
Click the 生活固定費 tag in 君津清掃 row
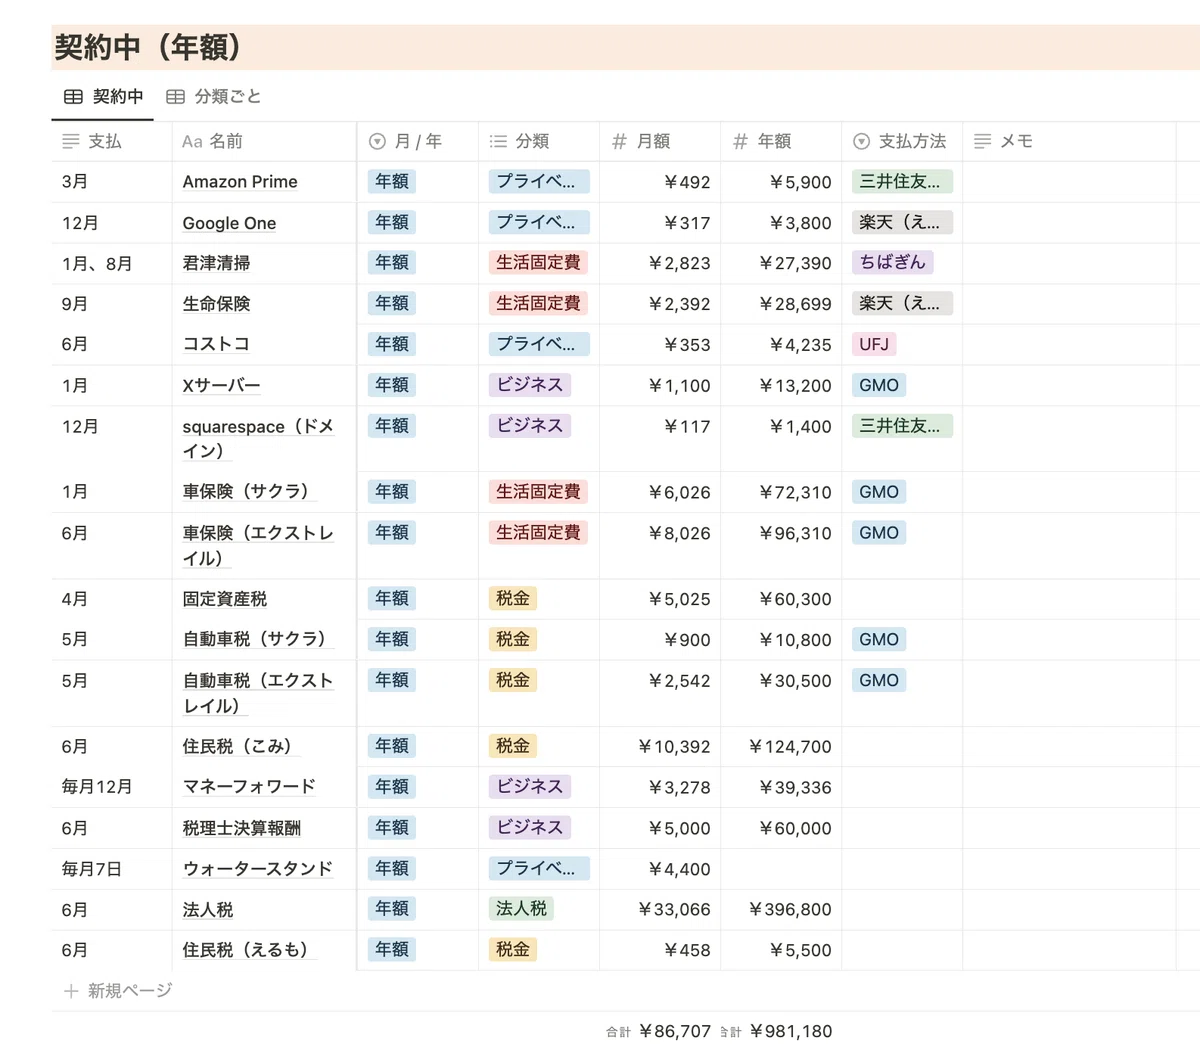[x=538, y=262]
